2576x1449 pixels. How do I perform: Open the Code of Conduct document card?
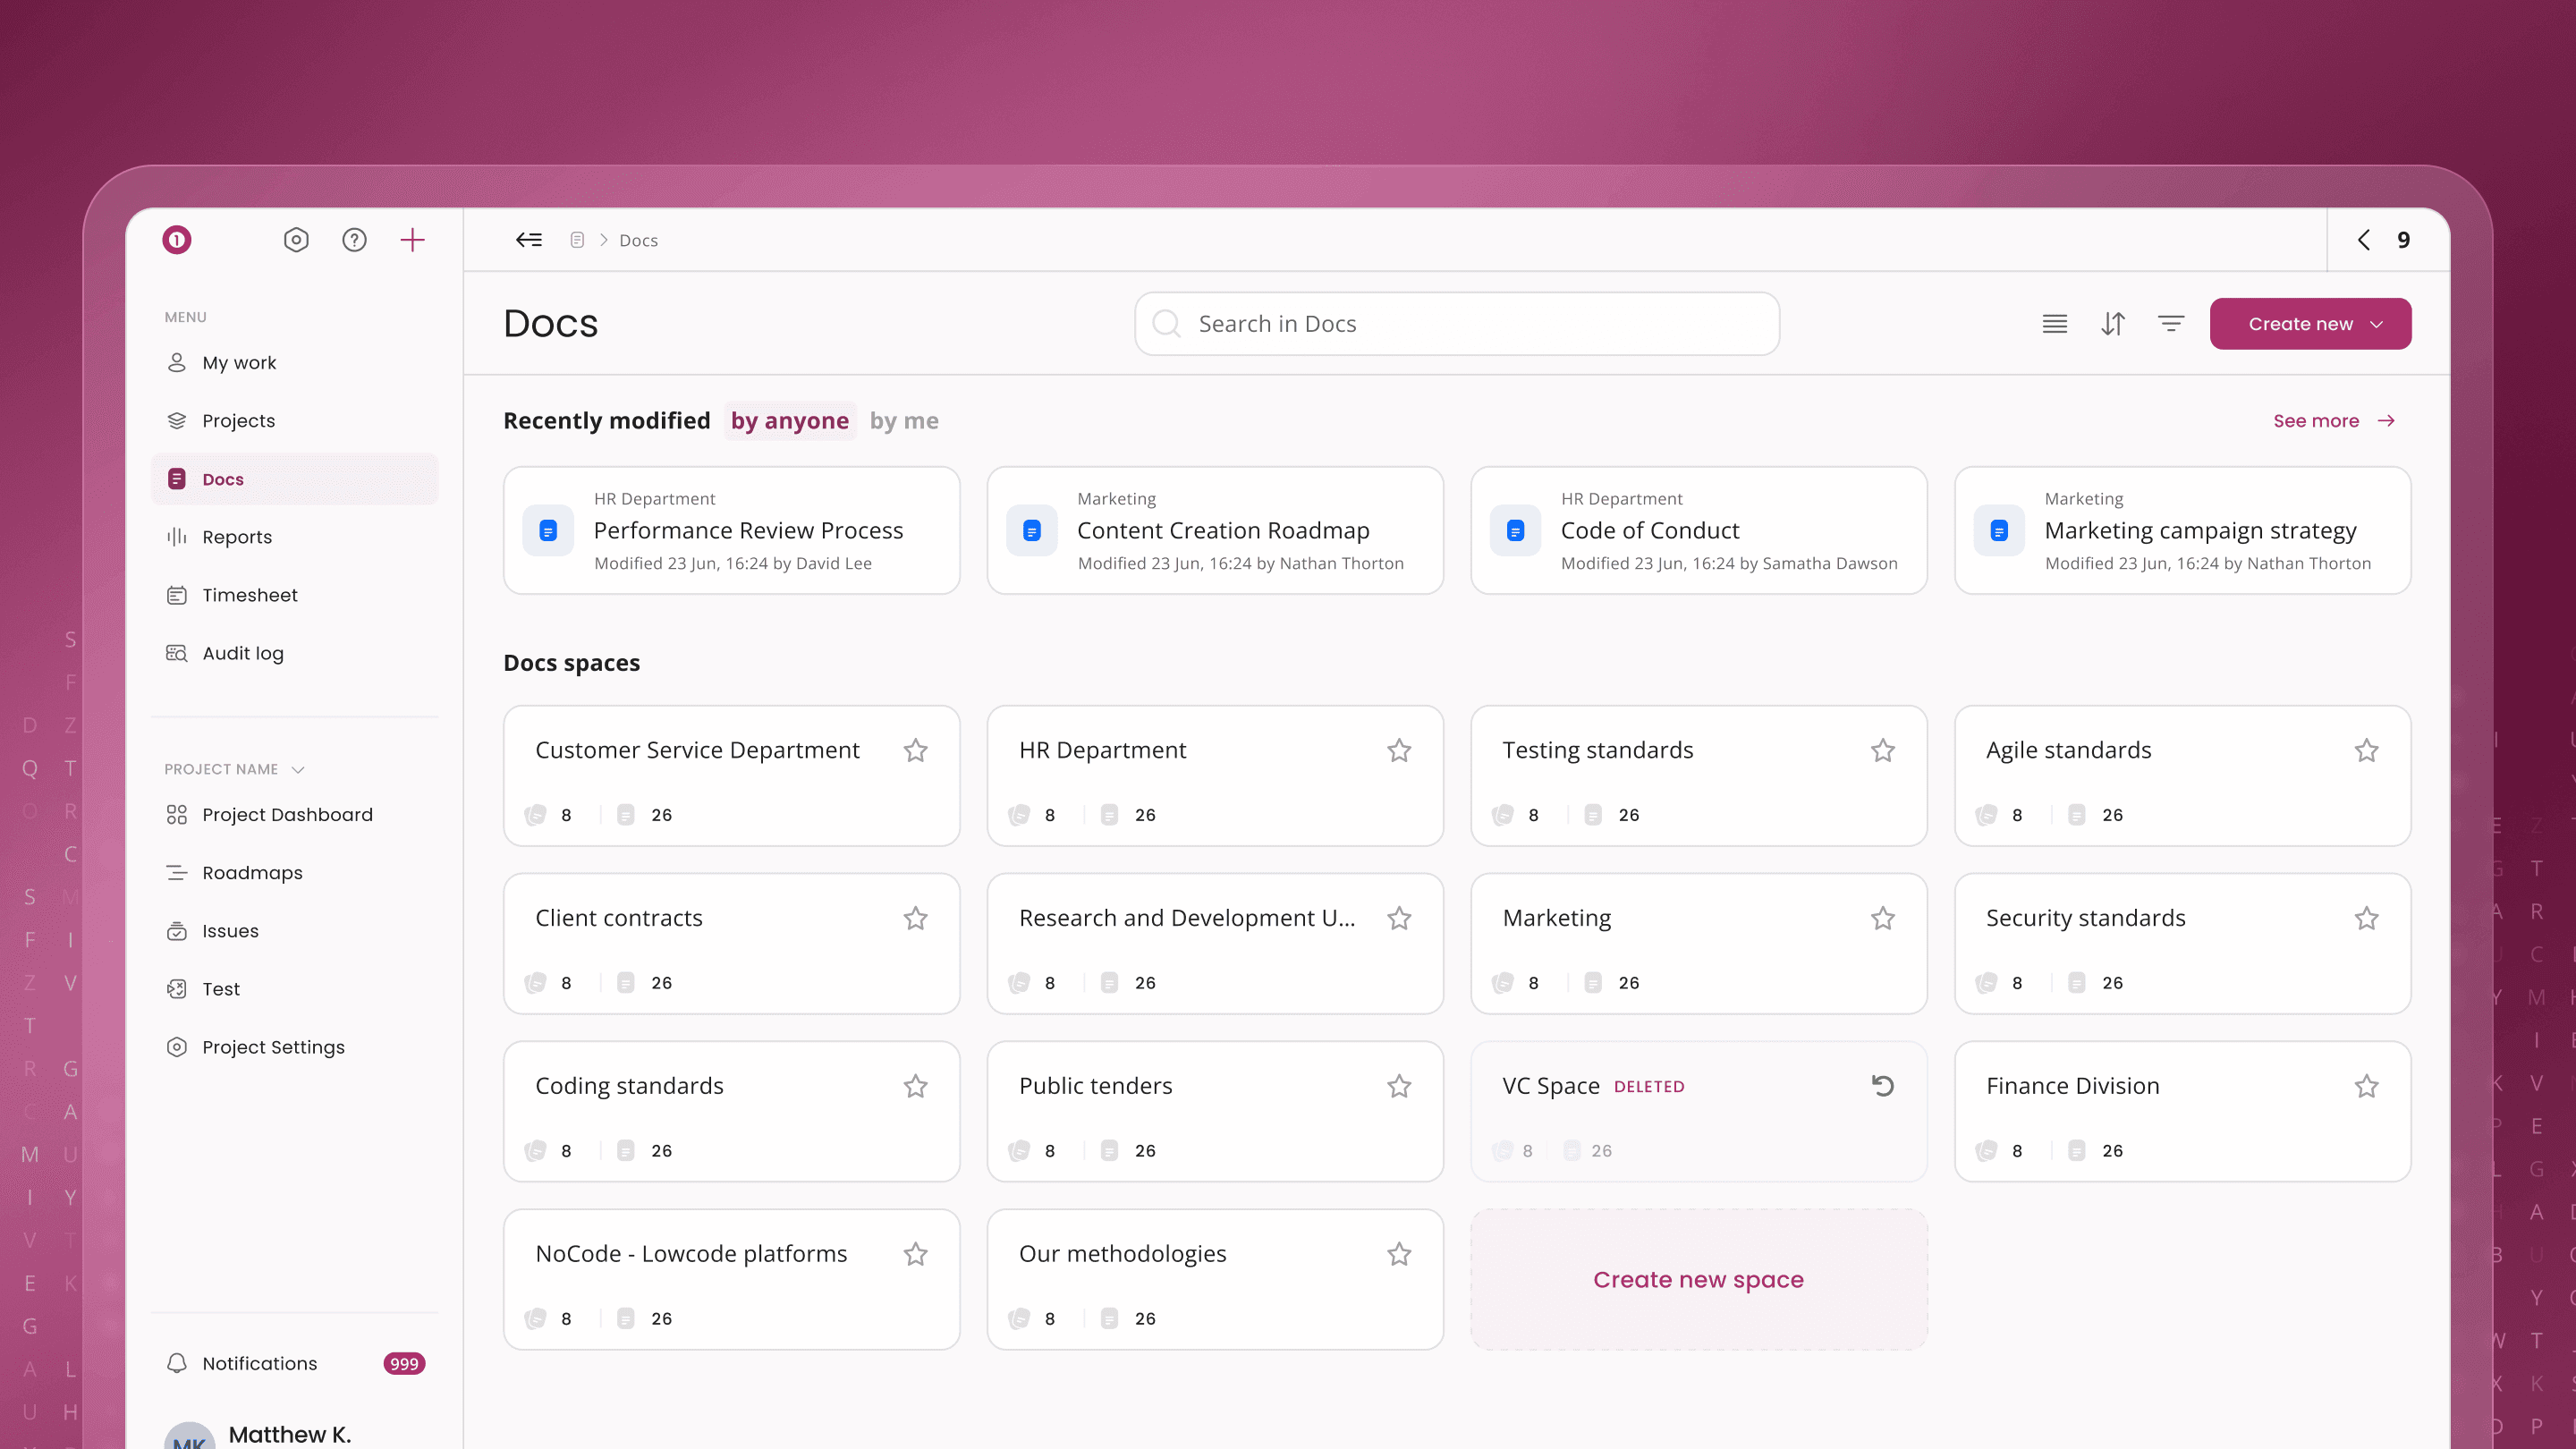(x=1698, y=531)
